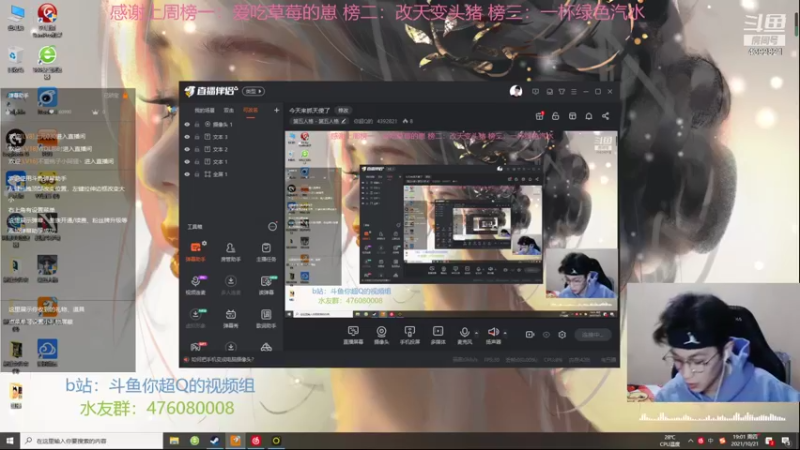Select the 文本 3 source row
Viewport: 800px width, 450px height.
click(232, 137)
